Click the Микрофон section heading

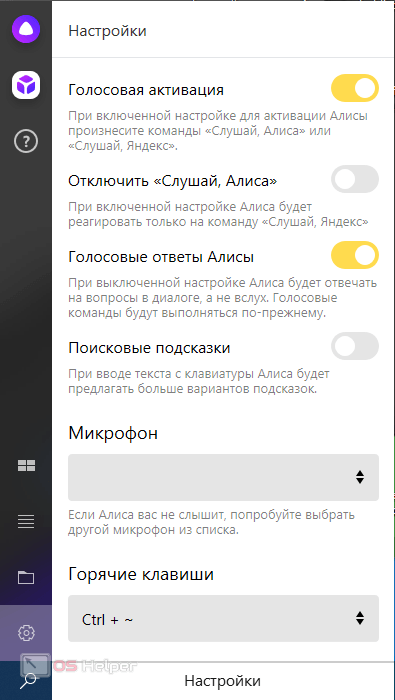pyautogui.click(x=113, y=433)
